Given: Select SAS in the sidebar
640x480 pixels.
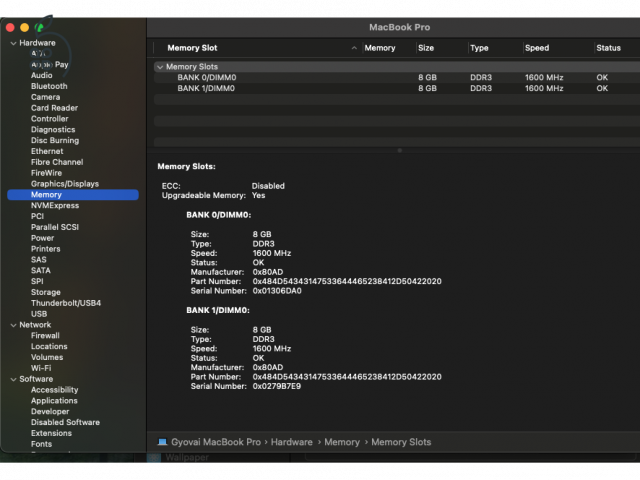Looking at the screenshot, I should [39, 260].
